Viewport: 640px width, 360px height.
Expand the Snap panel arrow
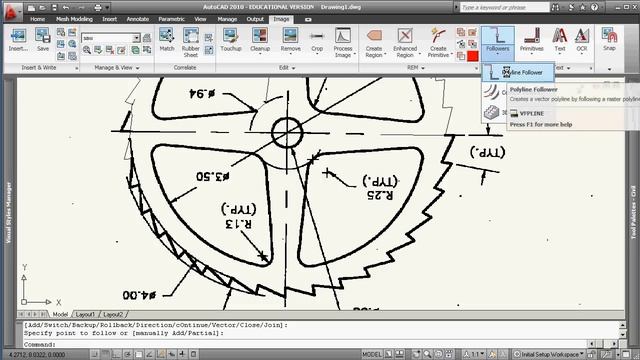[609, 69]
